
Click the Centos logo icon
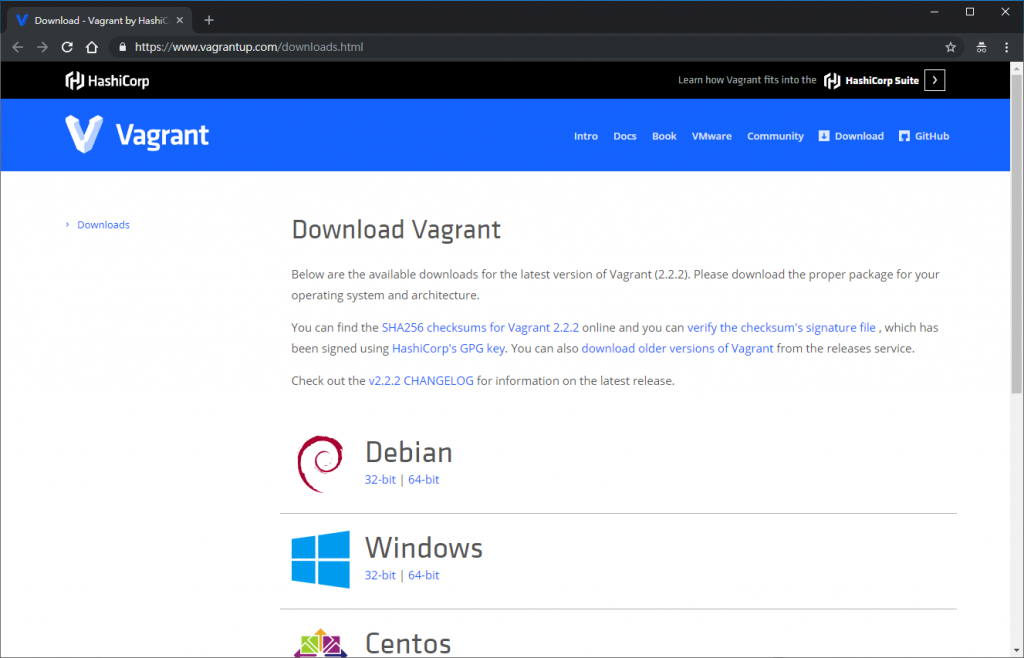(321, 643)
